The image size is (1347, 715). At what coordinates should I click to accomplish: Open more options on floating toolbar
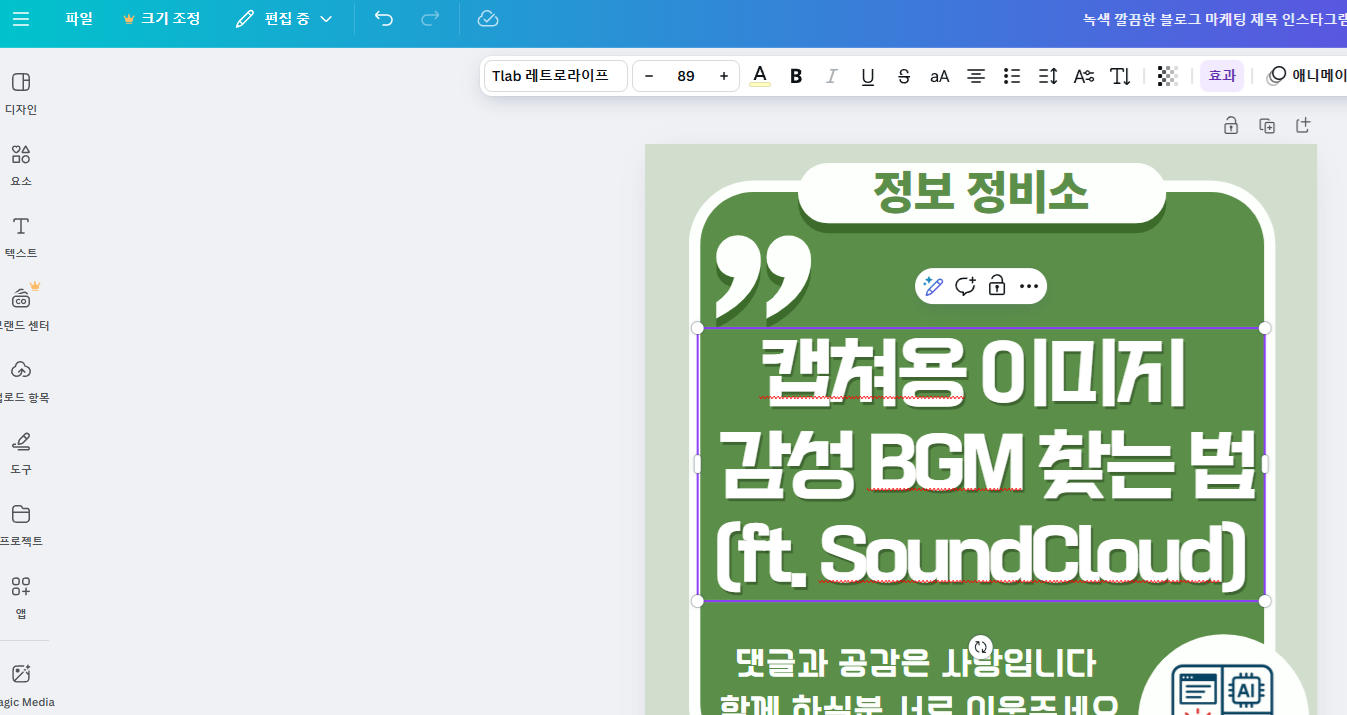[1029, 286]
